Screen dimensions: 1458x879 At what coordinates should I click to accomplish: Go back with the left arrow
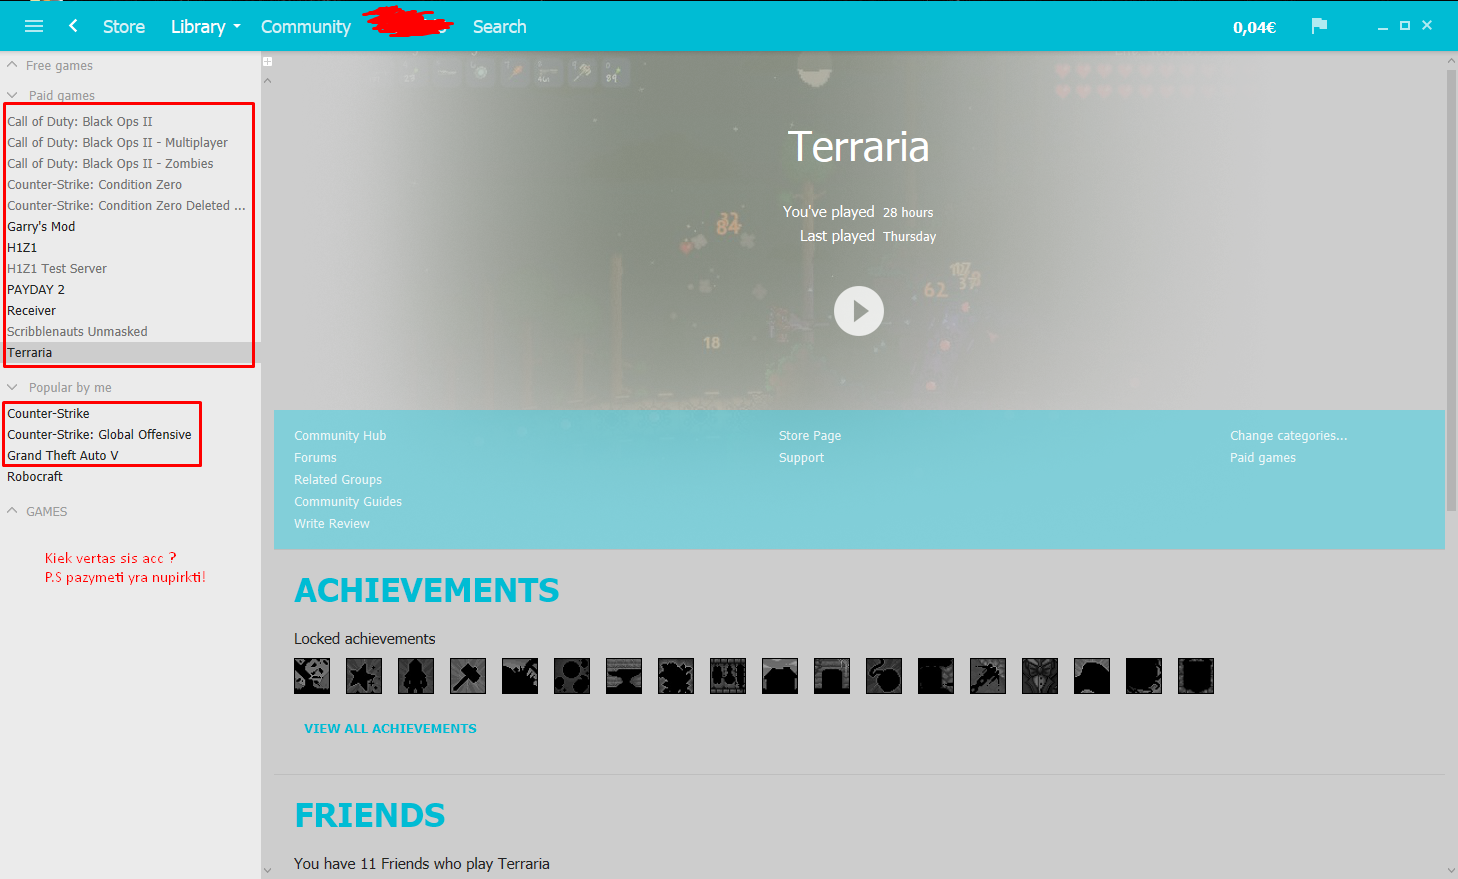pyautogui.click(x=73, y=26)
